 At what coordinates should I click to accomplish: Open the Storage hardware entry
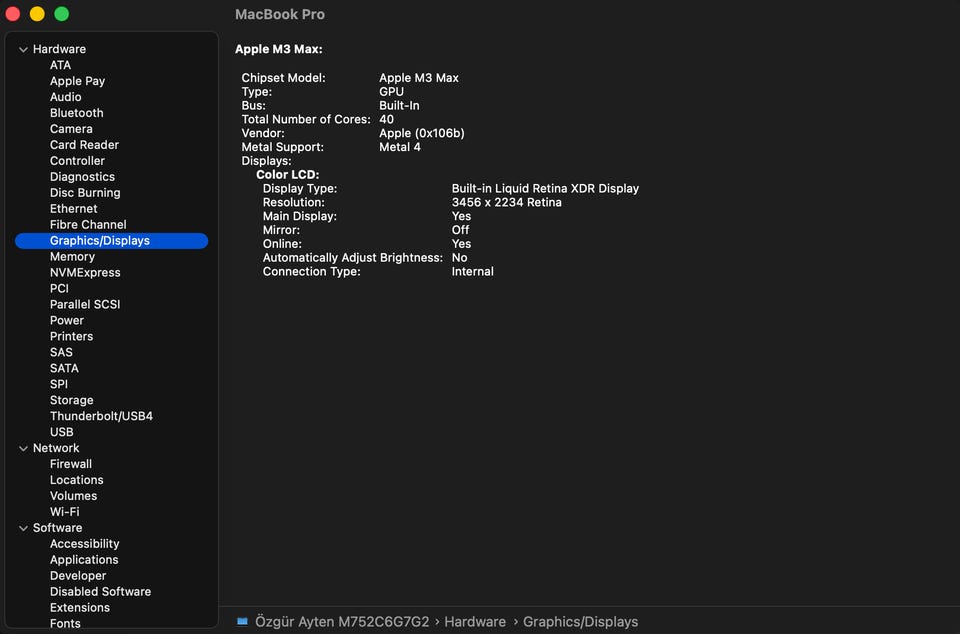tap(71, 400)
